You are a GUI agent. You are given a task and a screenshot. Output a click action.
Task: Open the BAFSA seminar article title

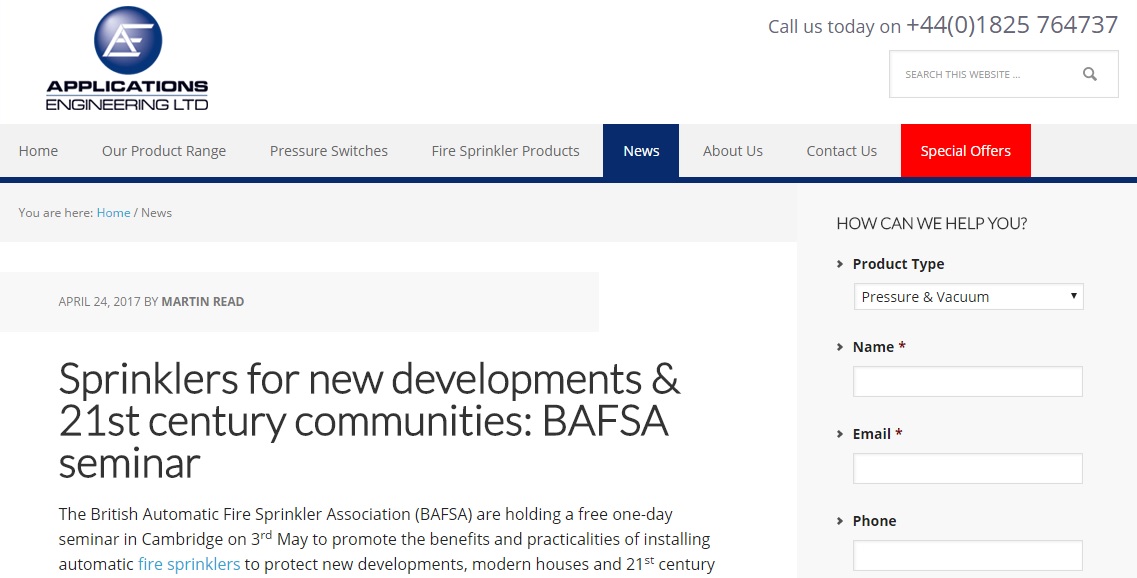pyautogui.click(x=369, y=420)
